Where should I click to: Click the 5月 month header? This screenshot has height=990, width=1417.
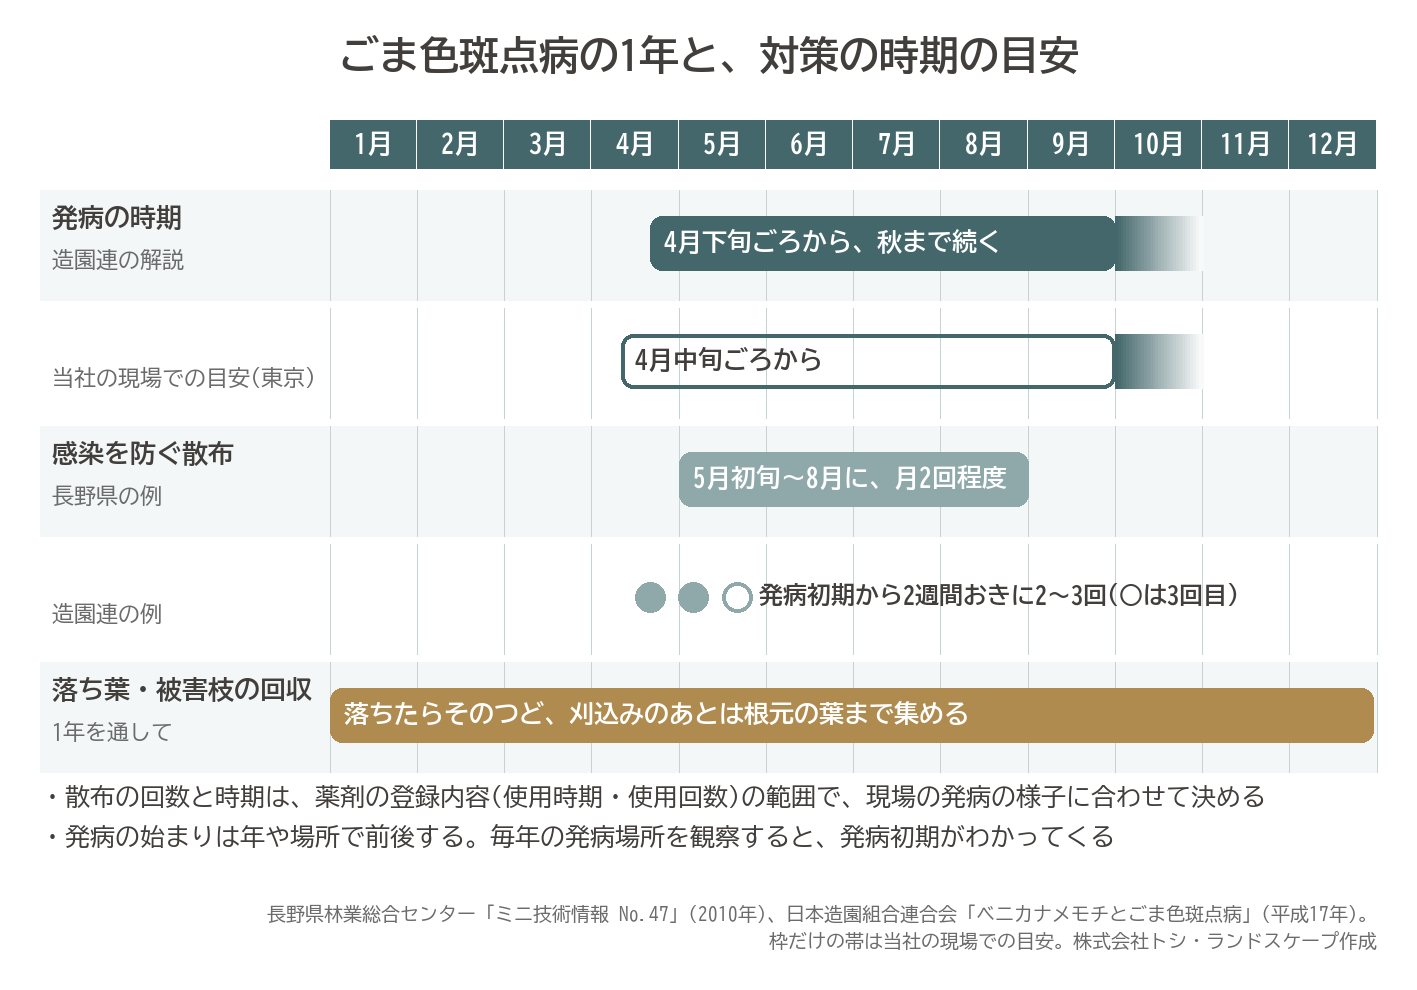pos(722,144)
